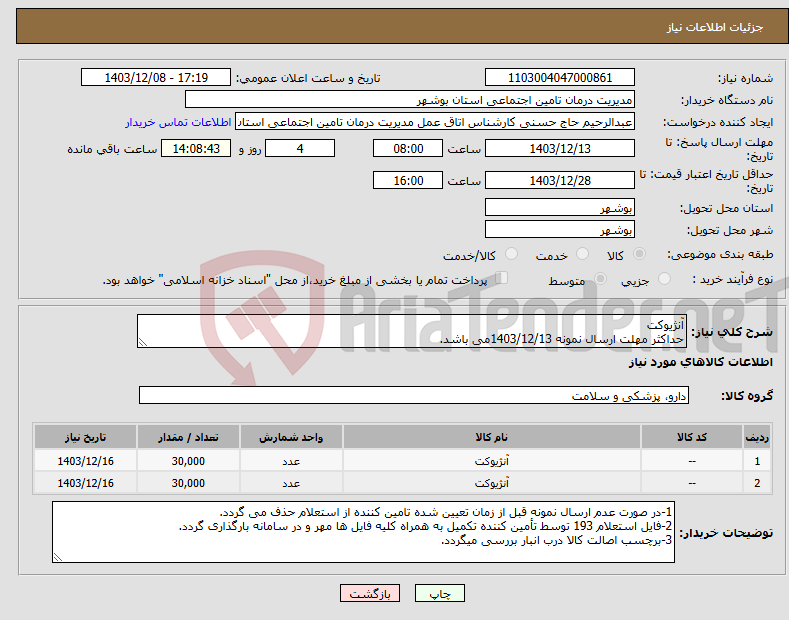Viewport: 789px width, 620px height.
Task: Click the buyer organization name field
Action: coord(410,100)
